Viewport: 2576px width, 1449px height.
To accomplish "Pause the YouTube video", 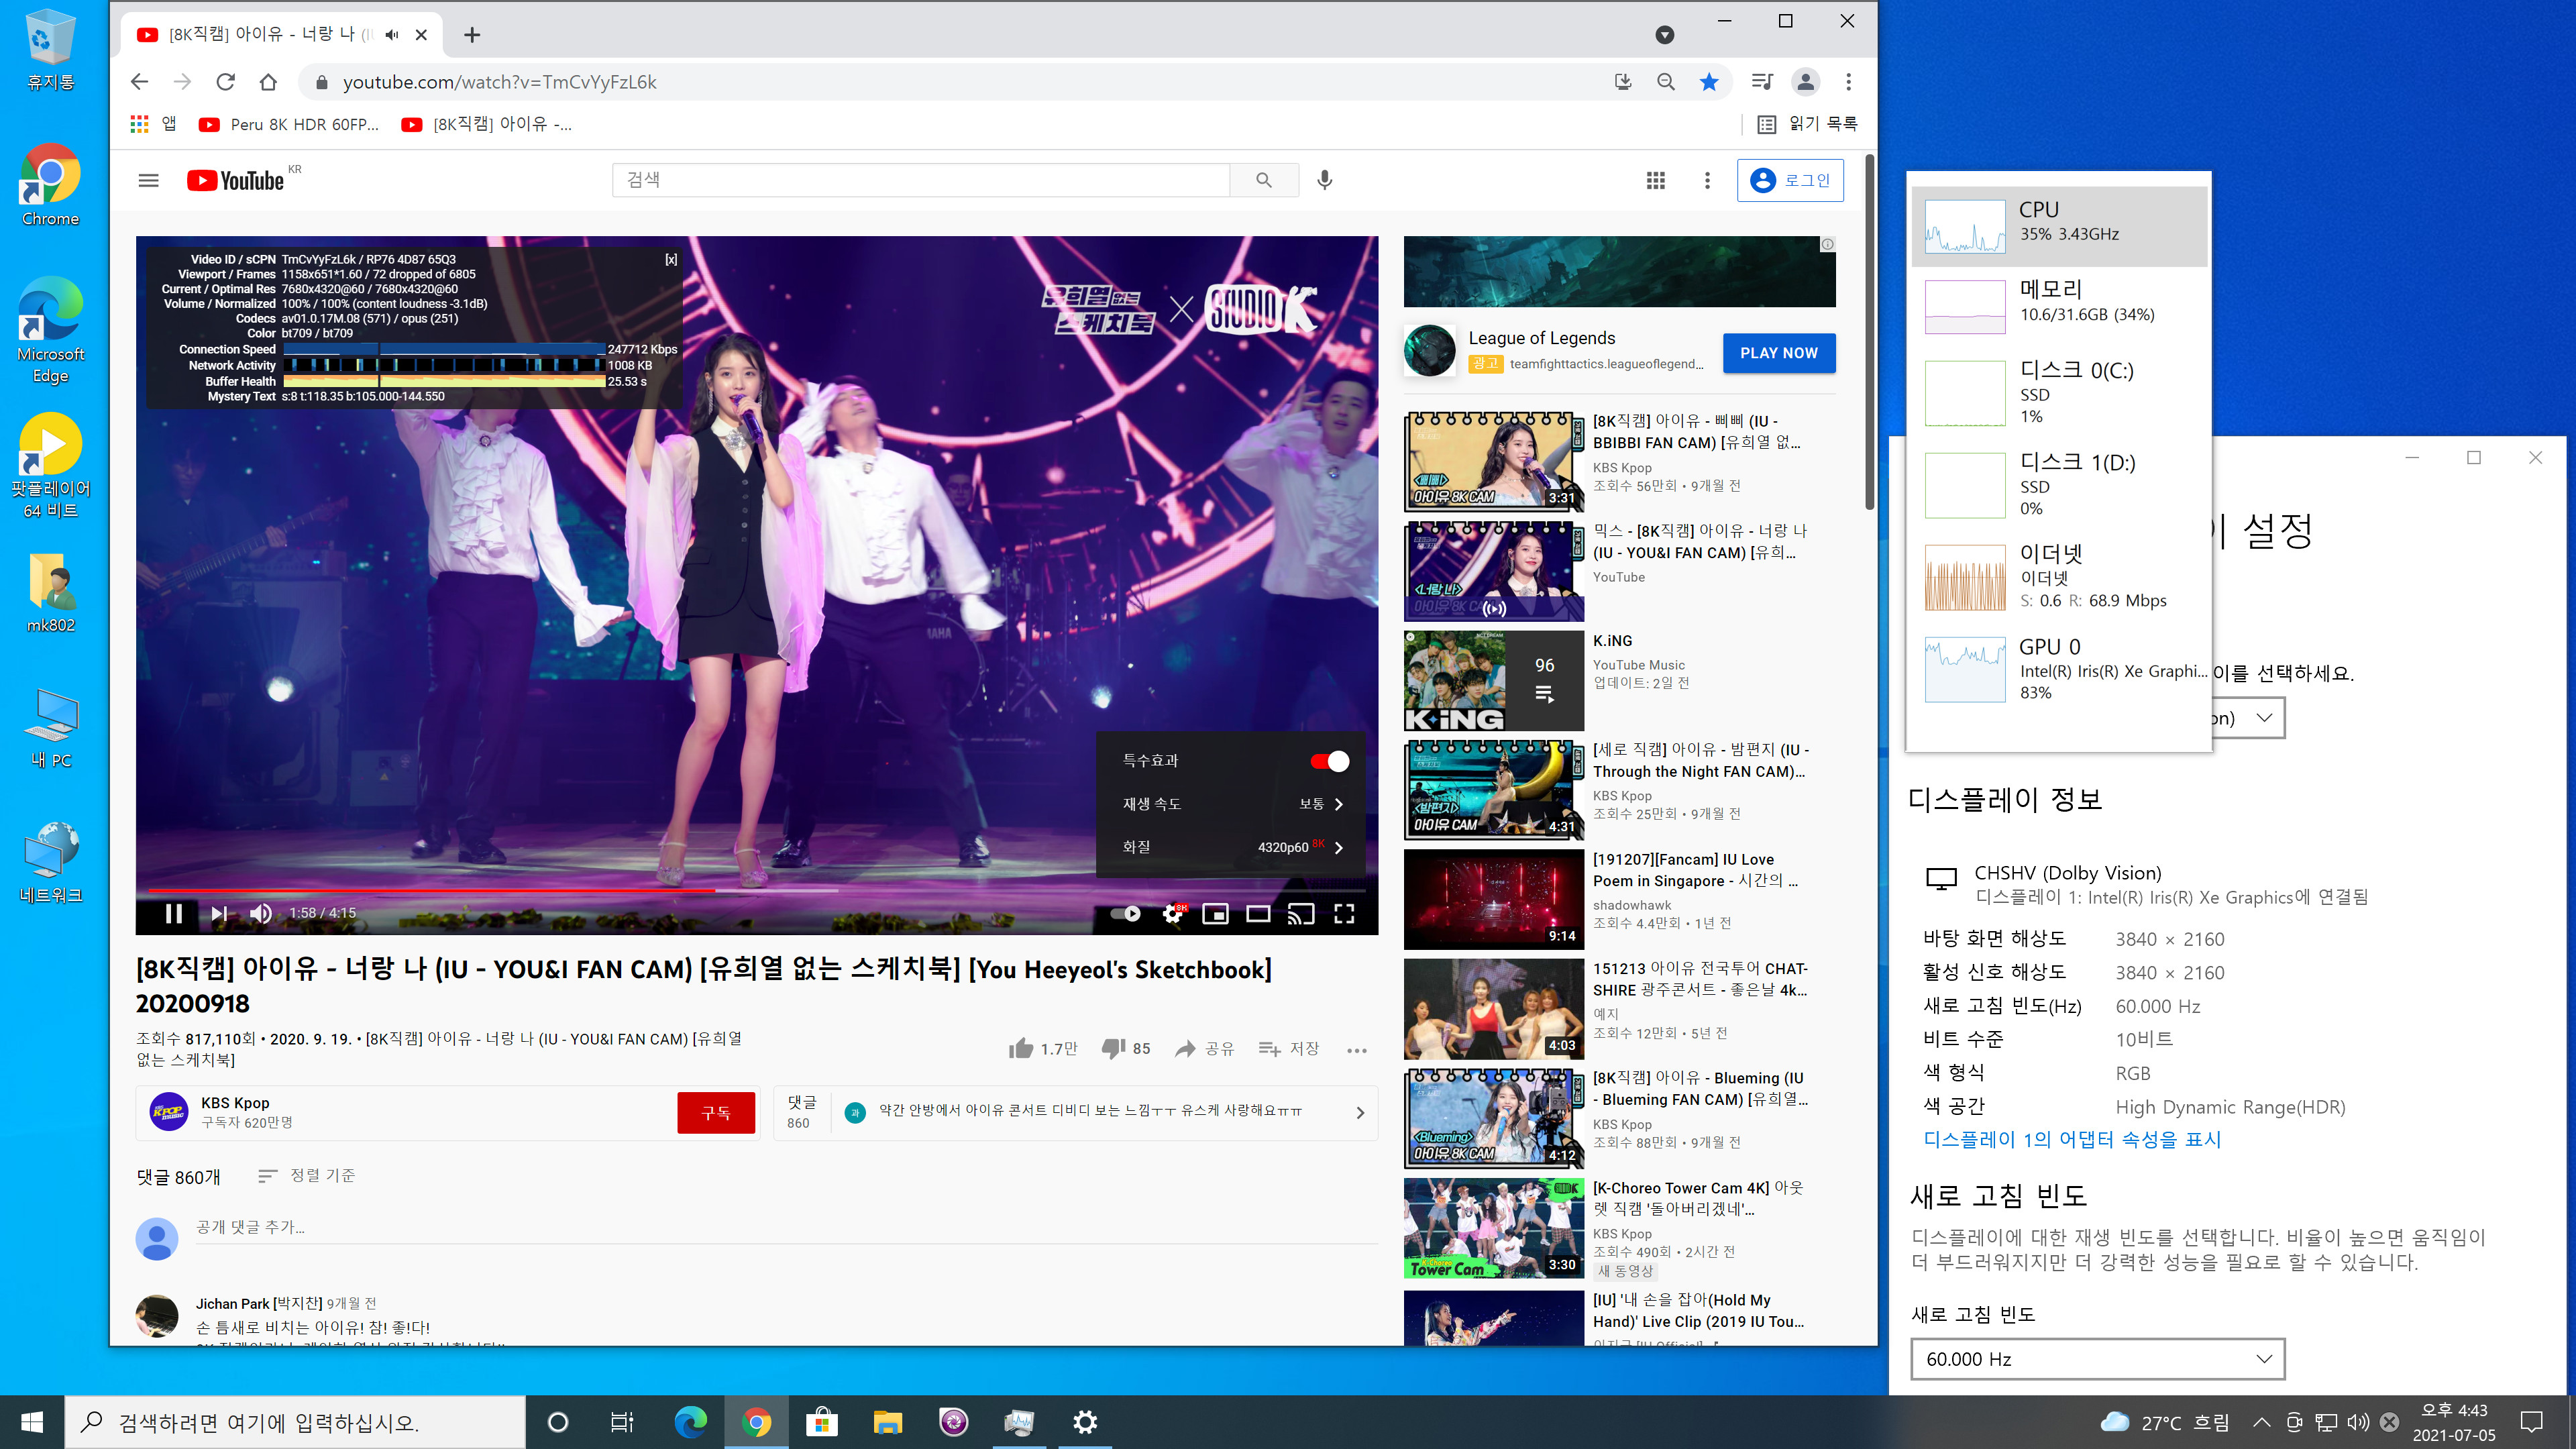I will pos(173,913).
